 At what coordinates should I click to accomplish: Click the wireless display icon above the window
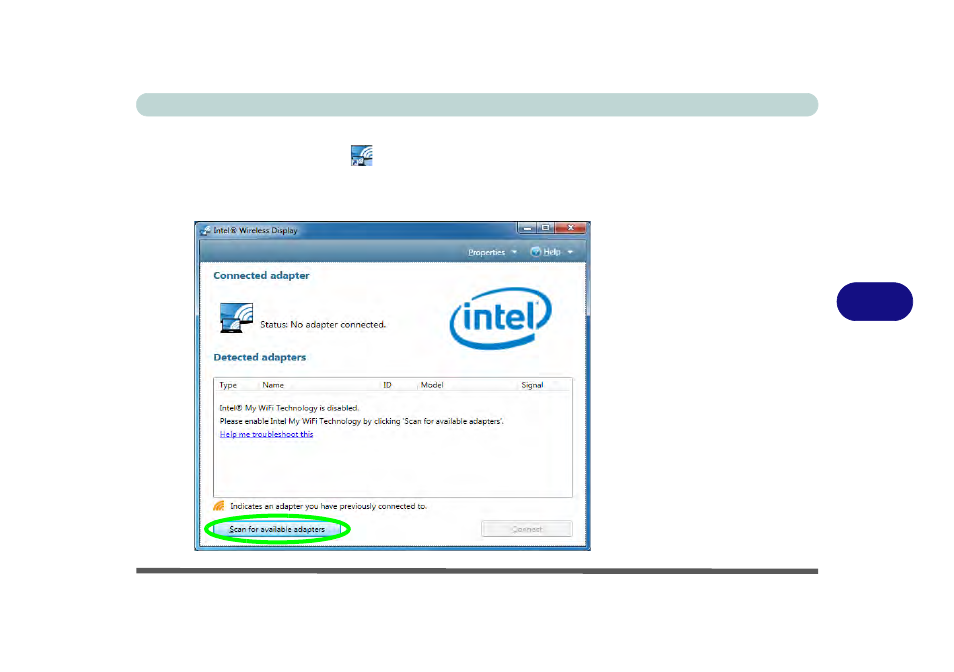pyautogui.click(x=361, y=156)
